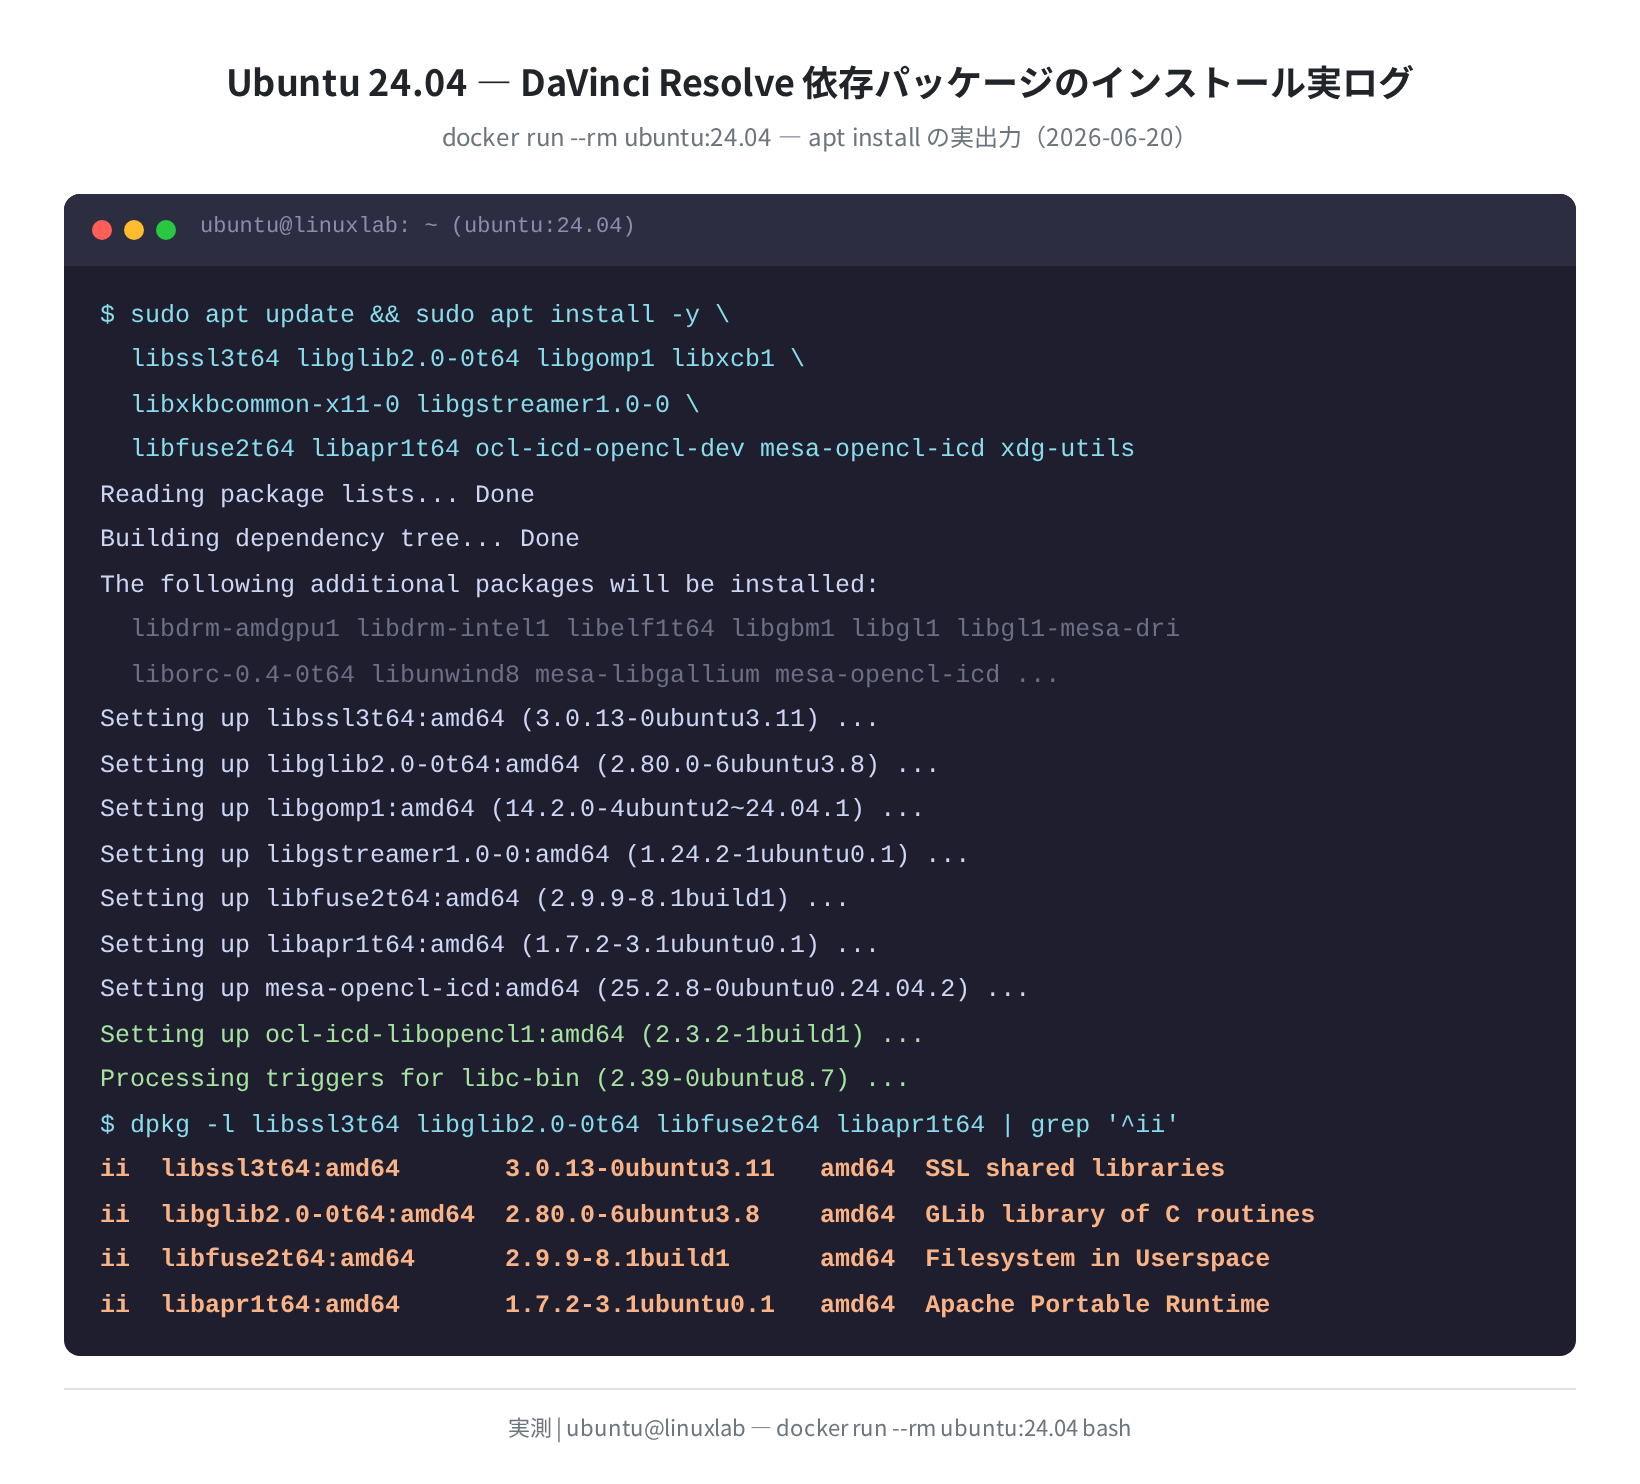Viewport: 1640px width, 1484px height.
Task: Click 'Setting up libfuse2t64:amd64' line
Action: pos(475,899)
